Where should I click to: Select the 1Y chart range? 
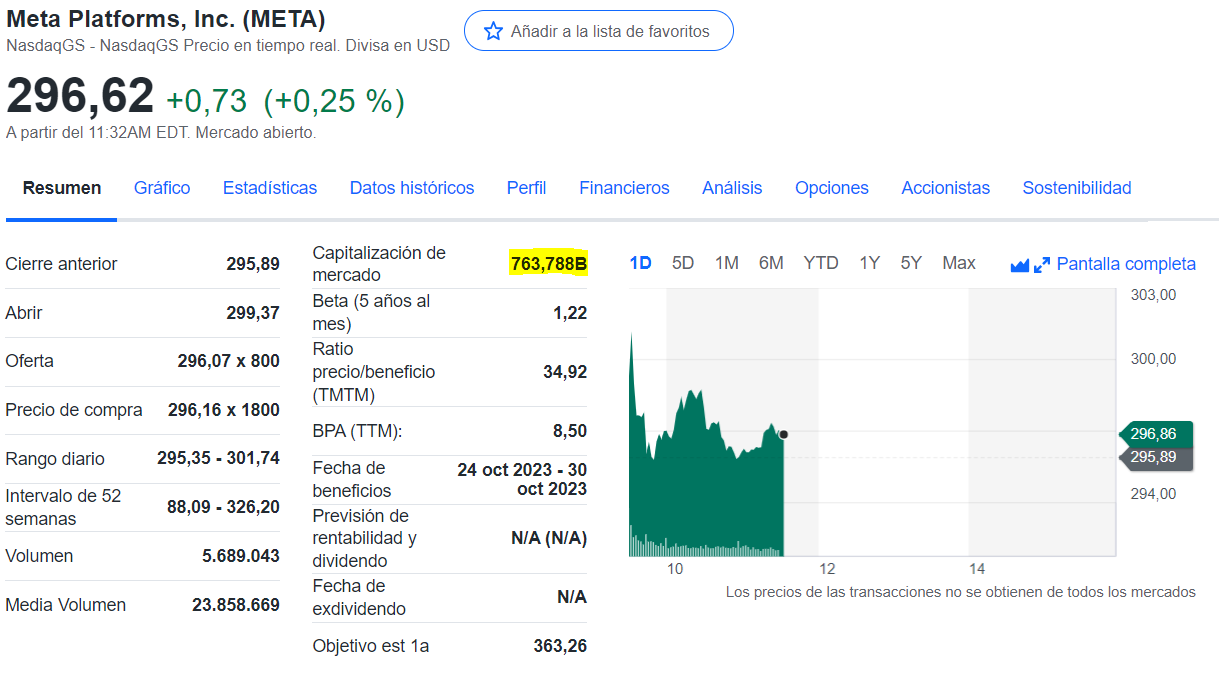[869, 263]
